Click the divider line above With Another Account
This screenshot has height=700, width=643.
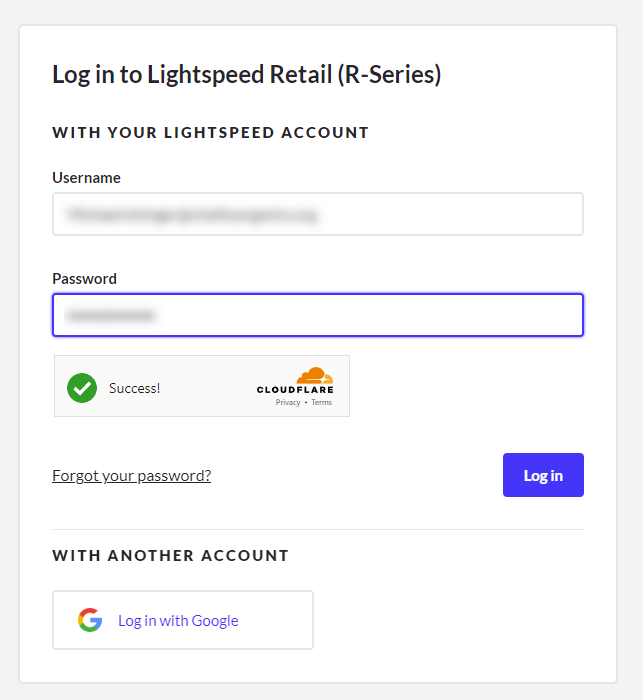pyautogui.click(x=318, y=529)
